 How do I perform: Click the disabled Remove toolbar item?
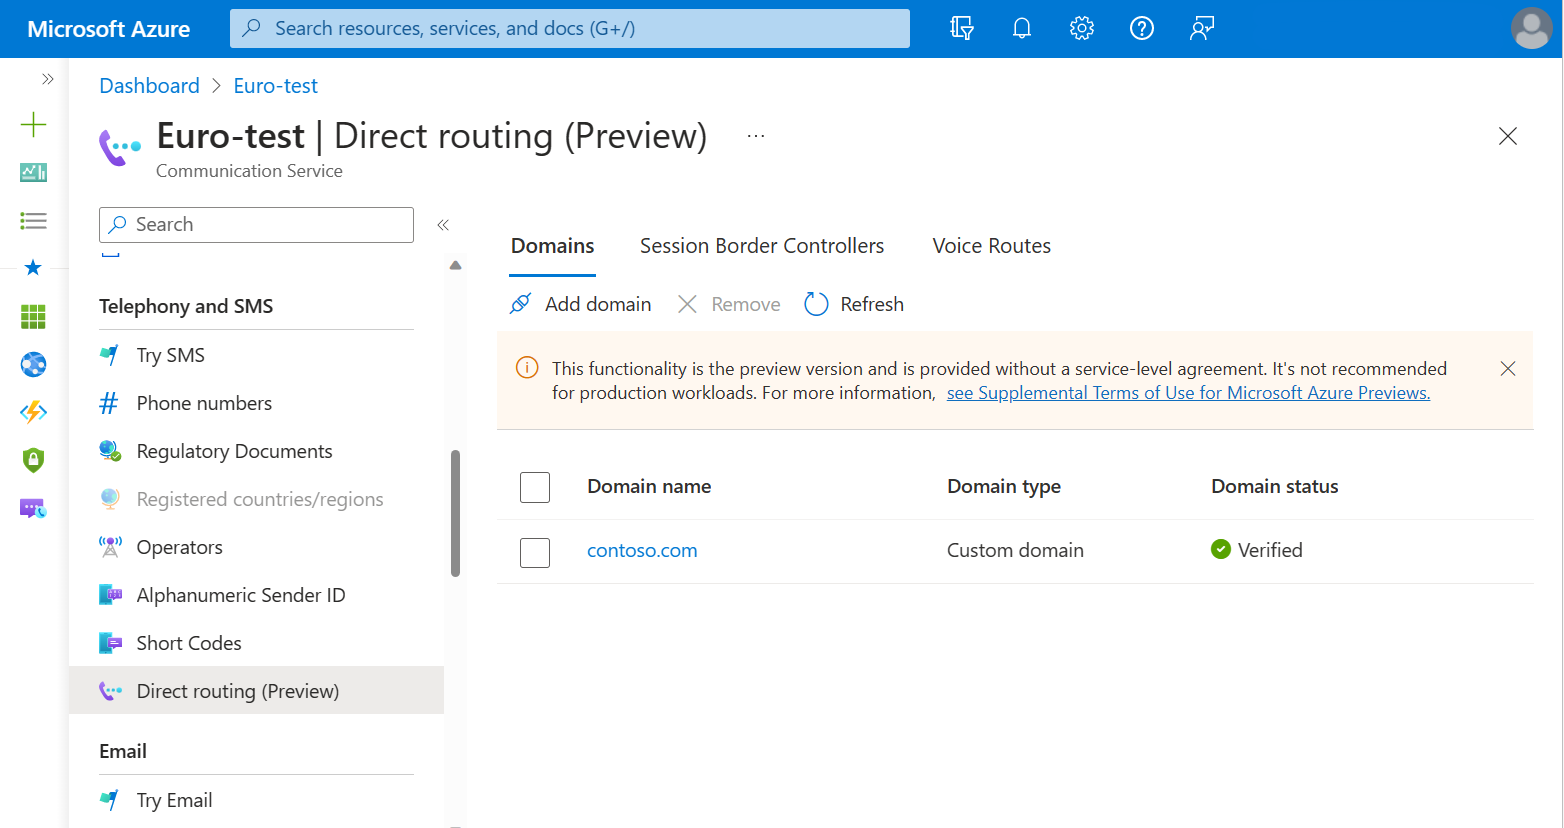pos(729,304)
